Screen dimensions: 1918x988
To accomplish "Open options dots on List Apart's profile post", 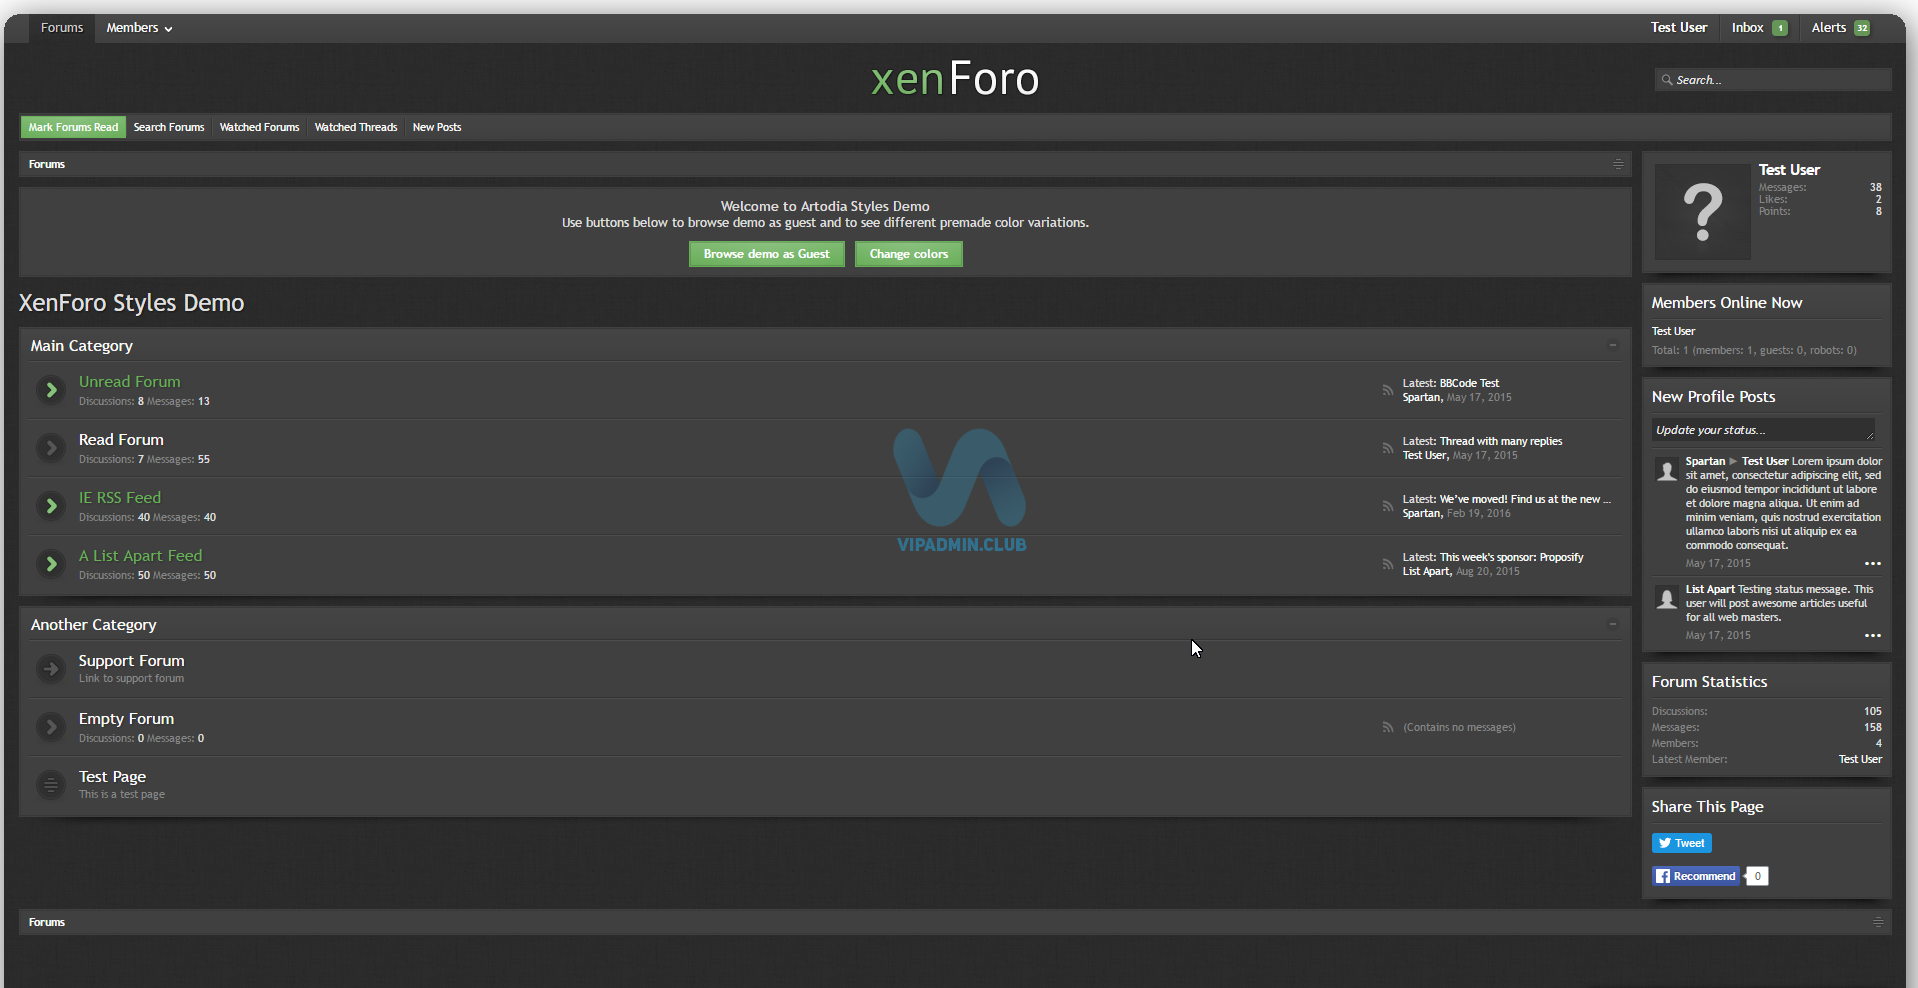I will [1873, 636].
